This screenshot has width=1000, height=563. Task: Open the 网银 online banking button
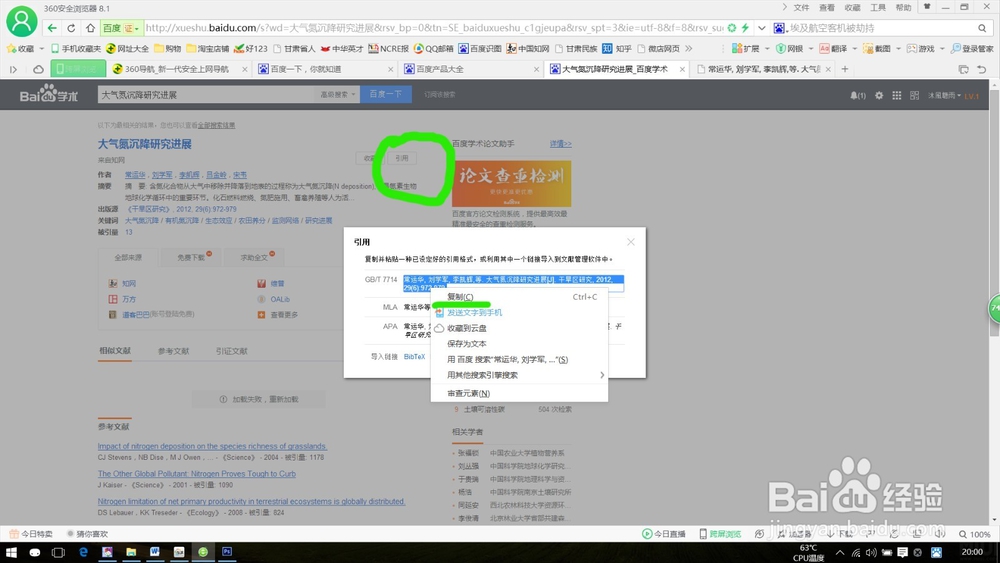[x=790, y=48]
